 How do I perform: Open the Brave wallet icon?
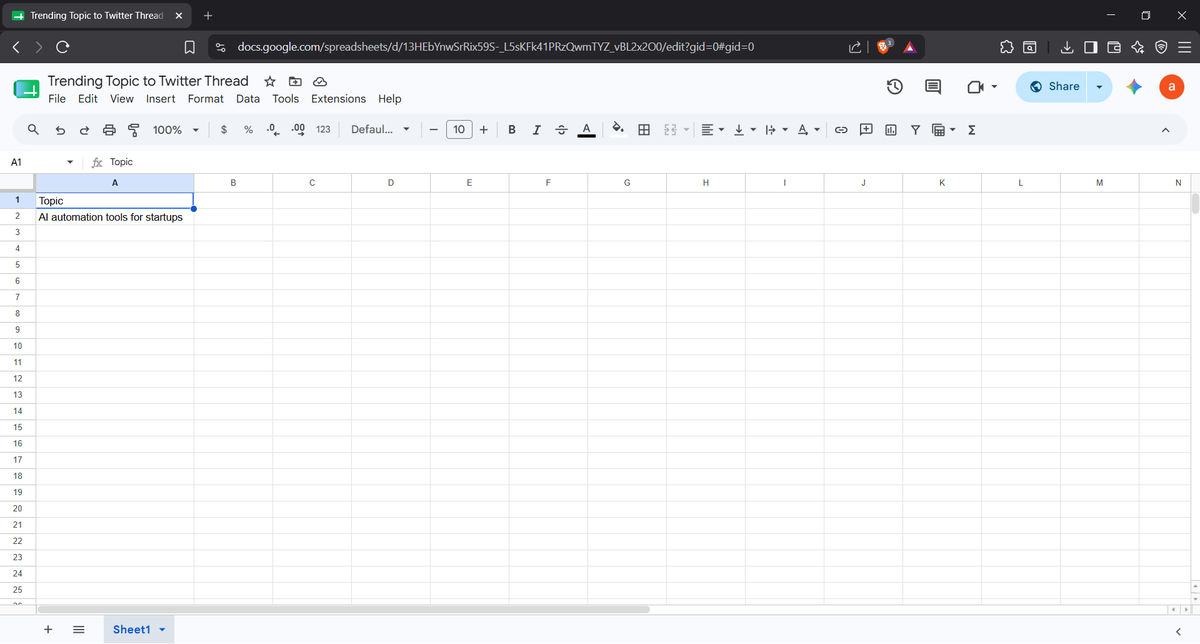coord(1113,46)
